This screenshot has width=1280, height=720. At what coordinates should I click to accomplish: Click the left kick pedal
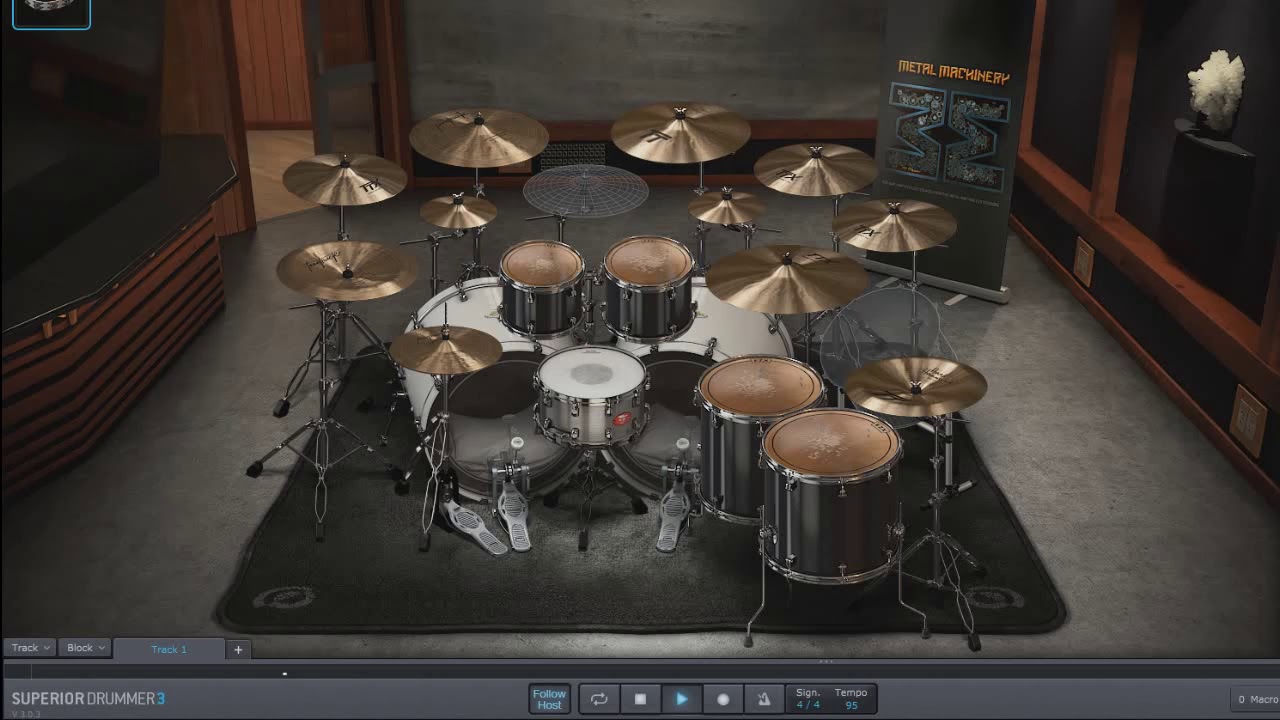[514, 505]
